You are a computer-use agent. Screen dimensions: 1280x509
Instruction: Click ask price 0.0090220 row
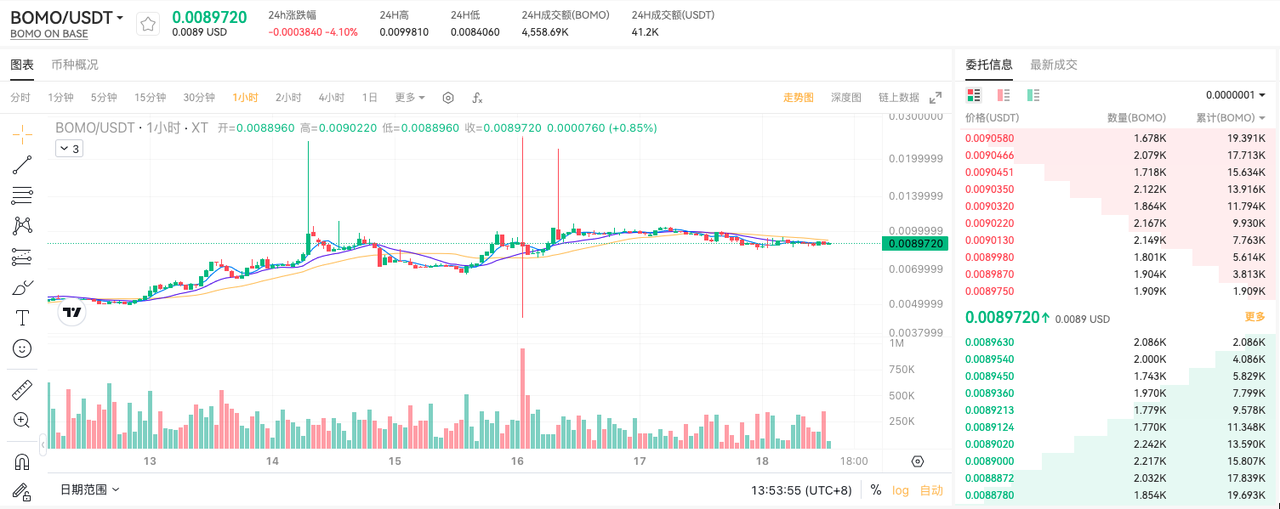tap(1117, 223)
